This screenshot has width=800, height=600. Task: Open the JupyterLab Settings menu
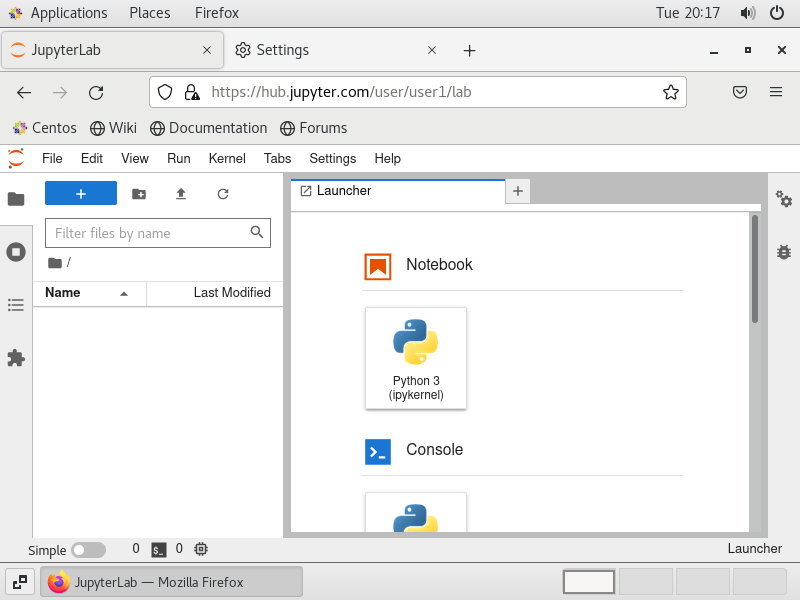[333, 159]
